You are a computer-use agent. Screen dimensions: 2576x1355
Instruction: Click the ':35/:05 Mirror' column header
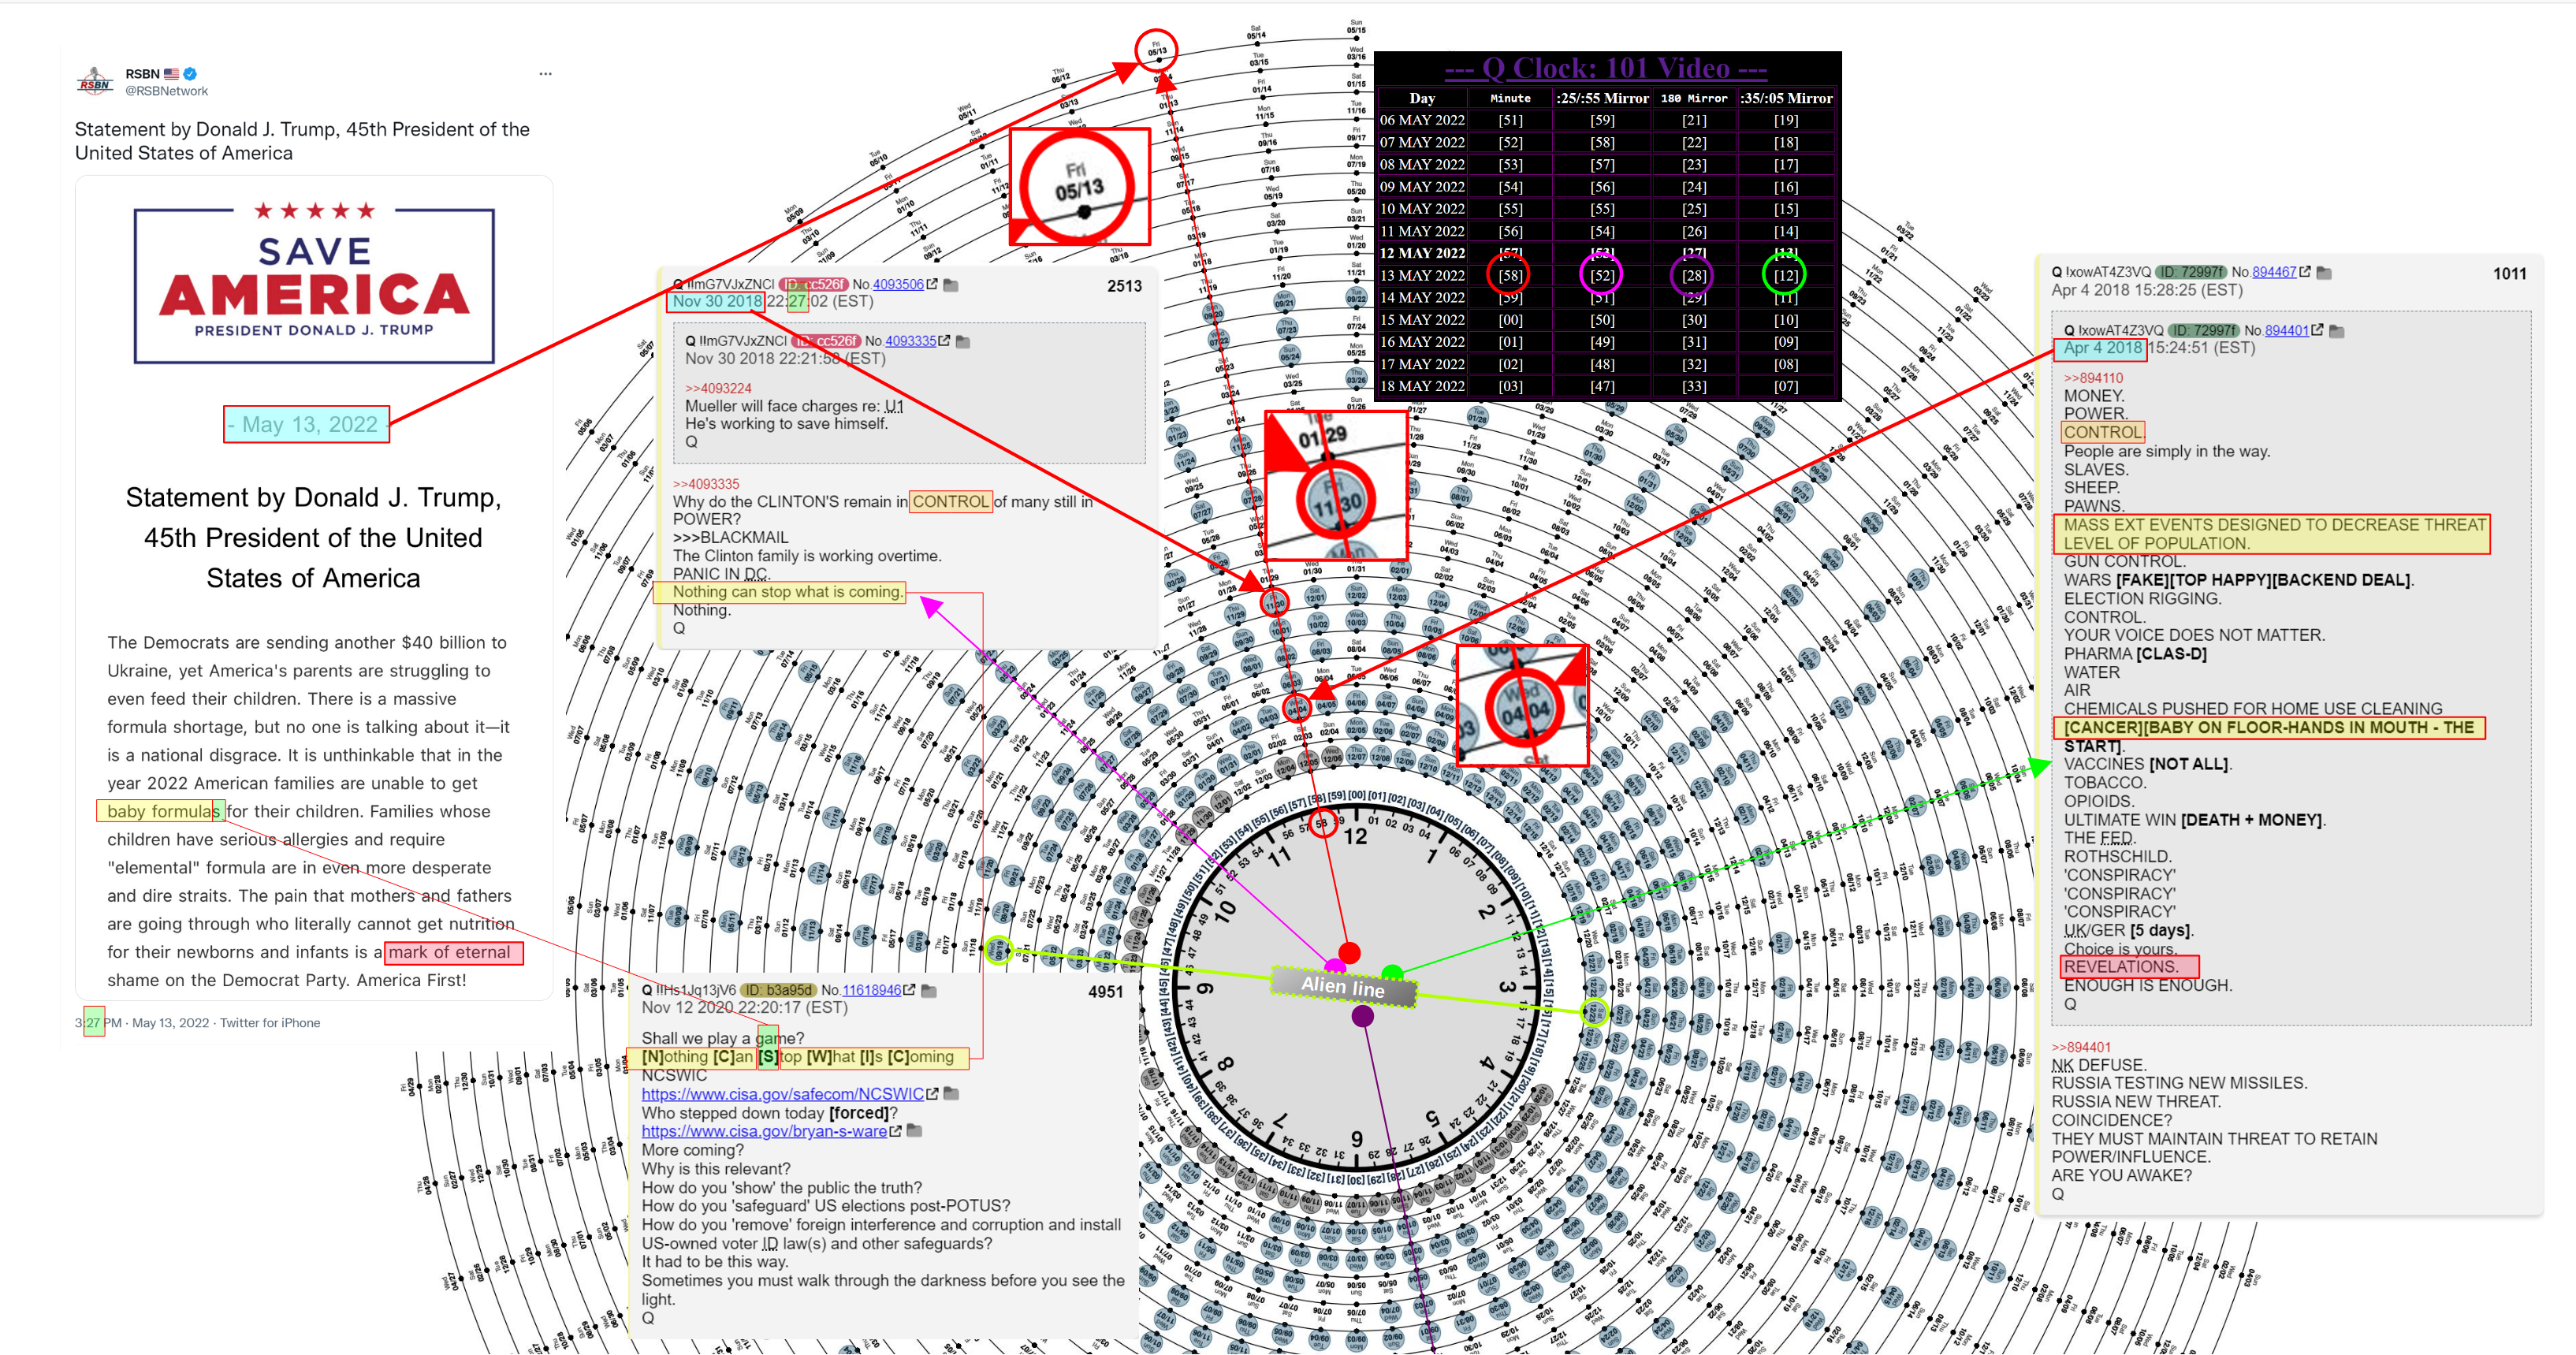pos(1786,98)
